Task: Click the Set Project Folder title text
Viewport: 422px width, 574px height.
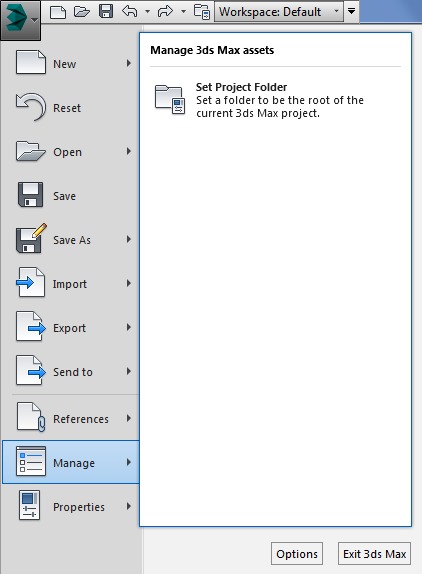Action: tap(241, 87)
